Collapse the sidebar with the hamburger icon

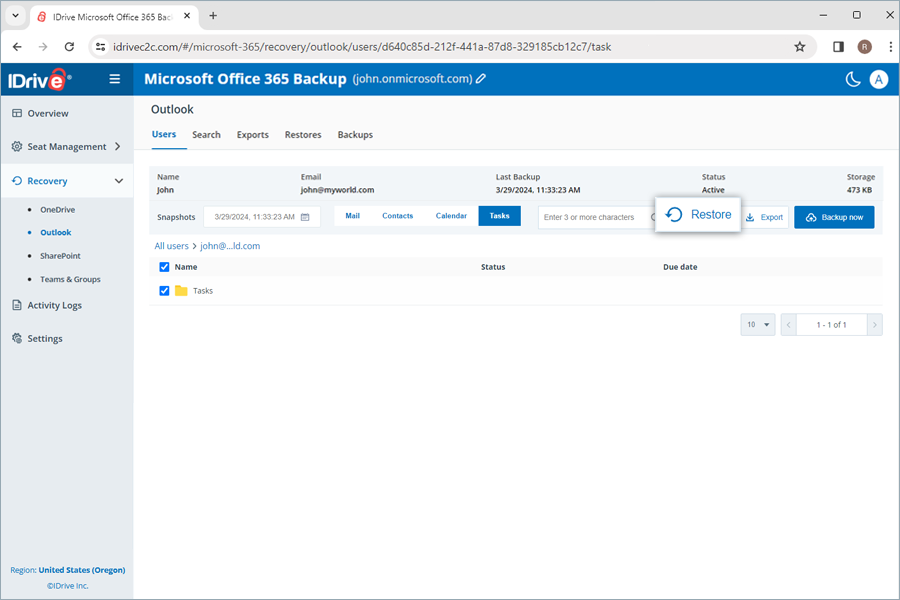[115, 78]
